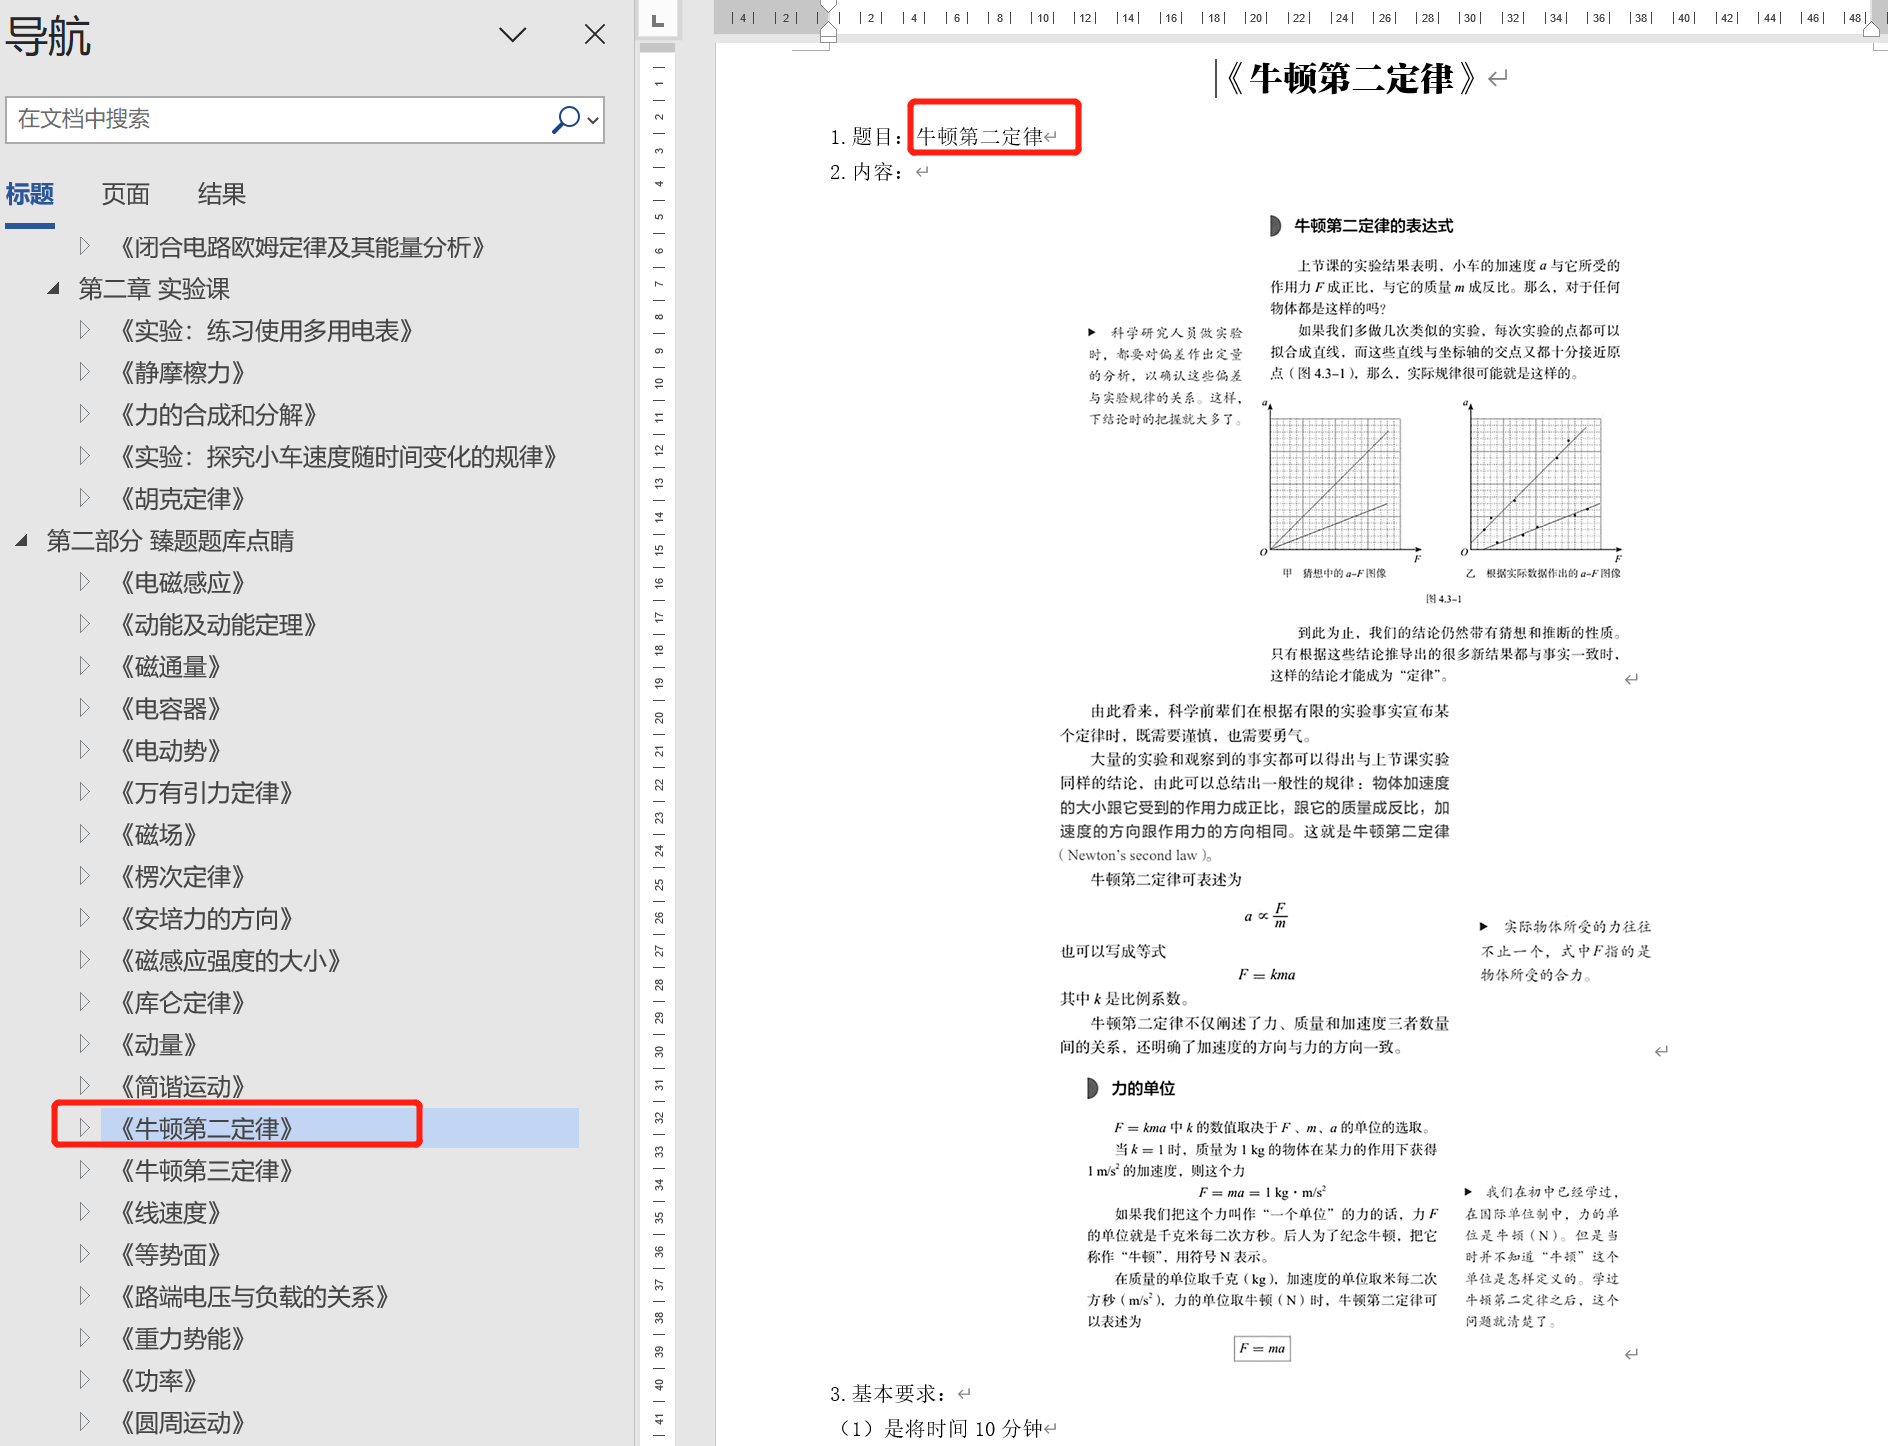Select 《闭合电路欧姆定律及其能量分析》 heading
The height and width of the screenshot is (1446, 1888).
(x=302, y=247)
